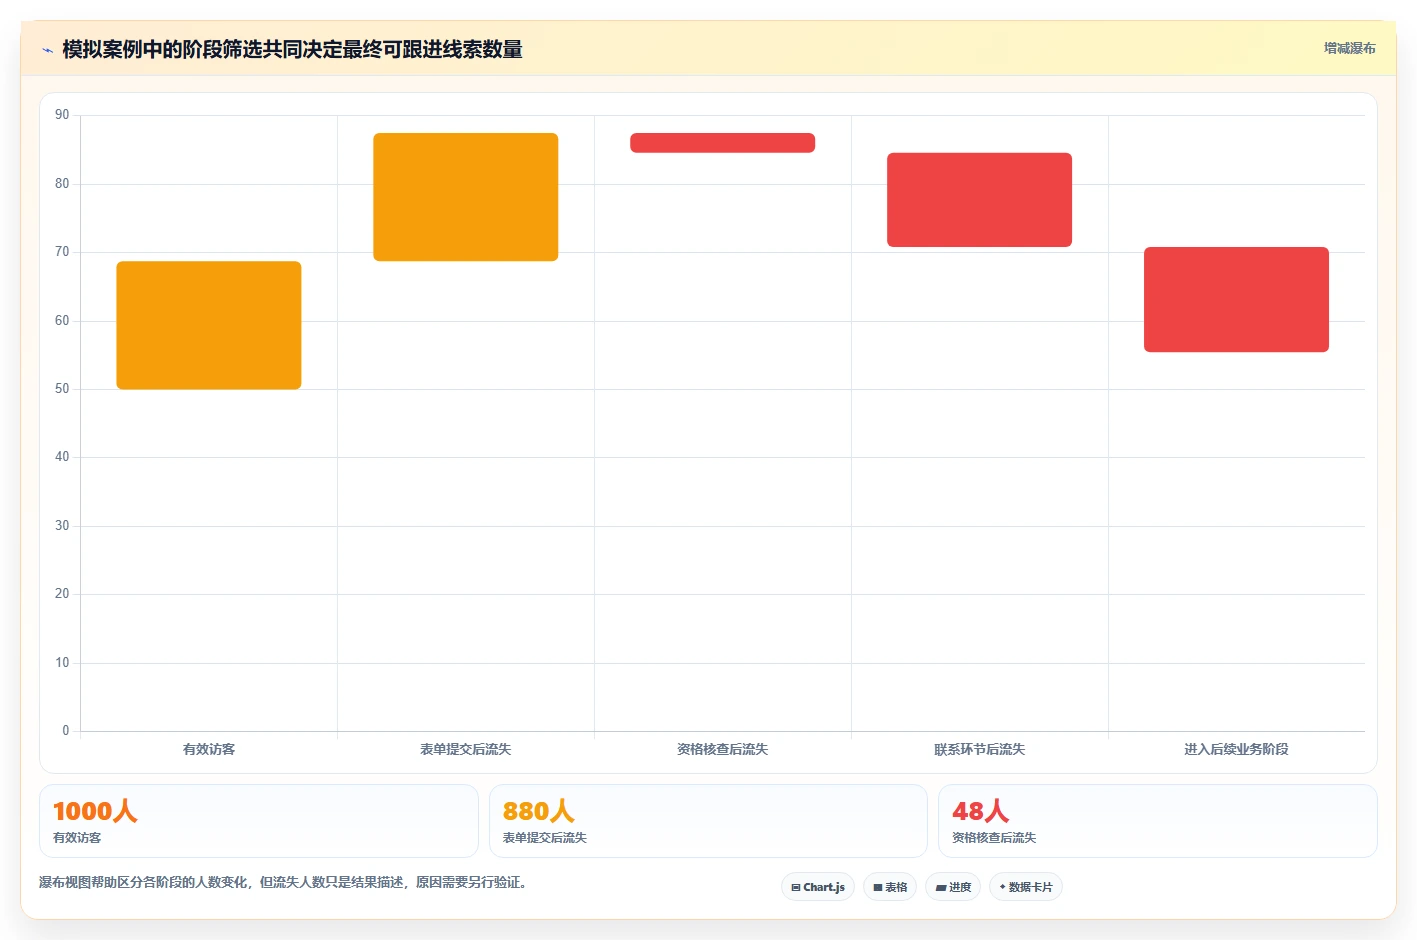Image resolution: width=1417 pixels, height=940 pixels.
Task: Click the 90 y-axis tick label
Action: point(62,115)
